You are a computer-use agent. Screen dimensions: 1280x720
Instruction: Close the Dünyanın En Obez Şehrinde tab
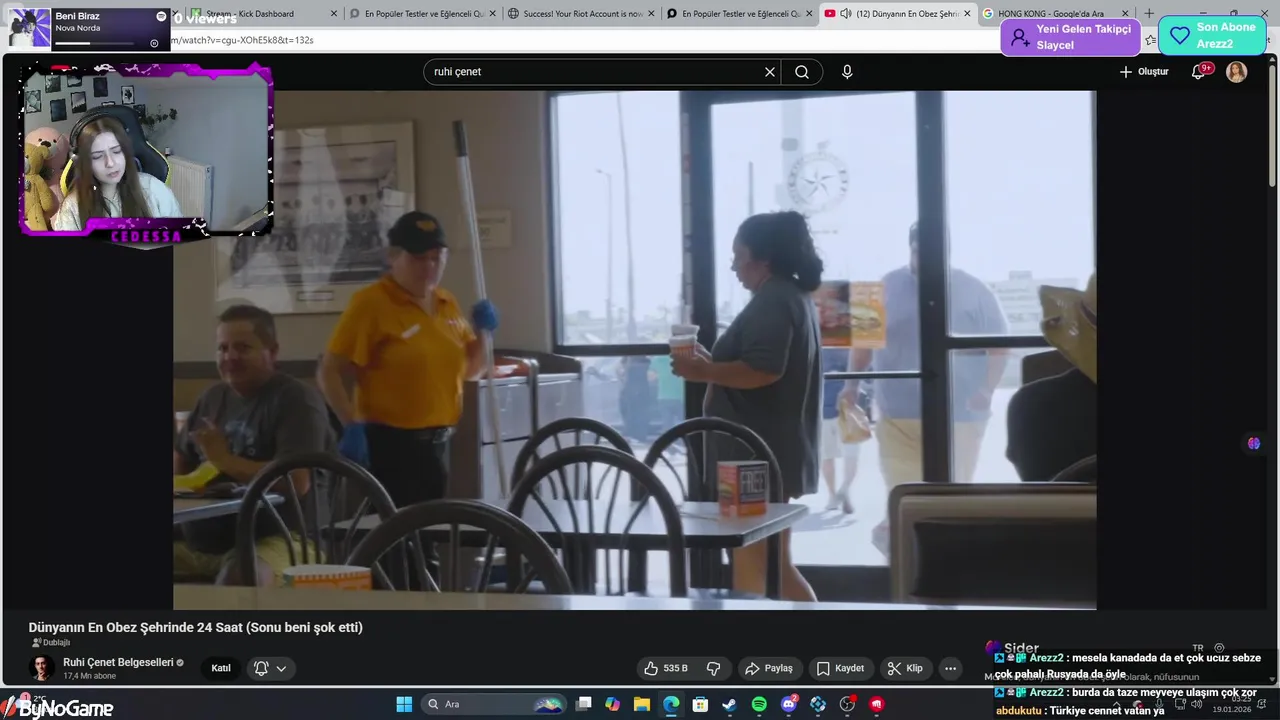[967, 14]
